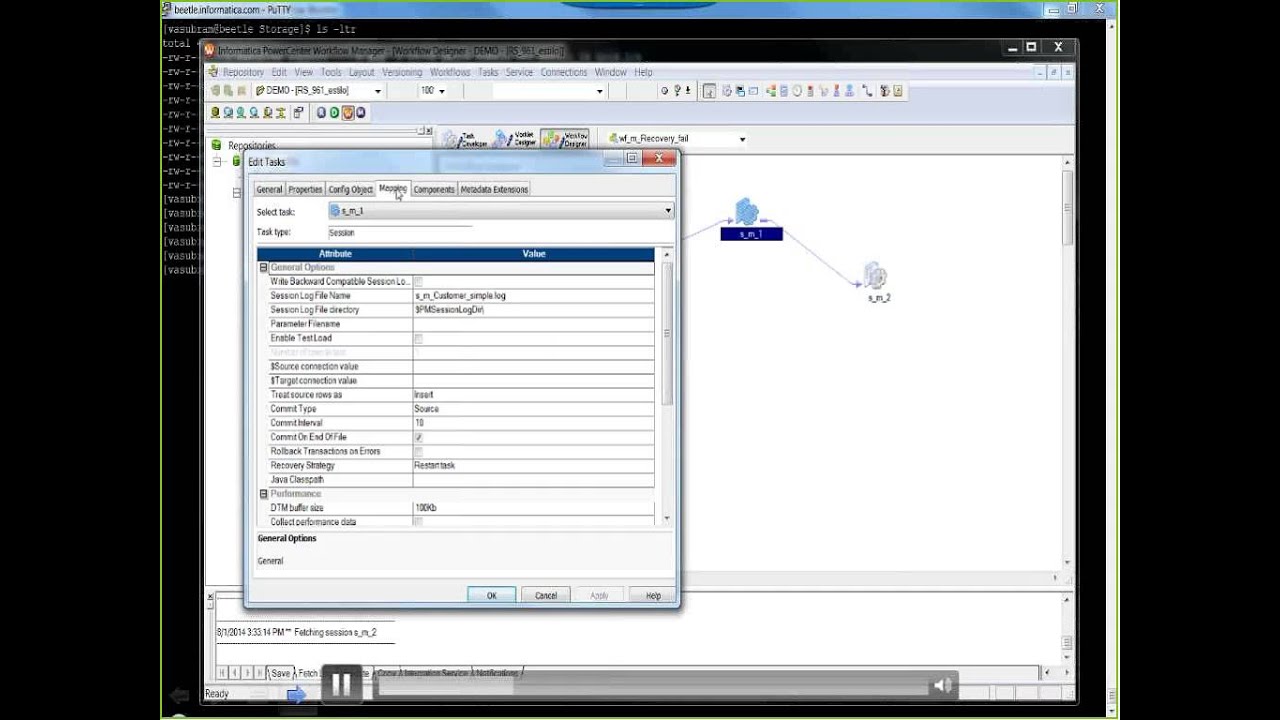Open the Service menu
This screenshot has height=720, width=1280.
[519, 72]
